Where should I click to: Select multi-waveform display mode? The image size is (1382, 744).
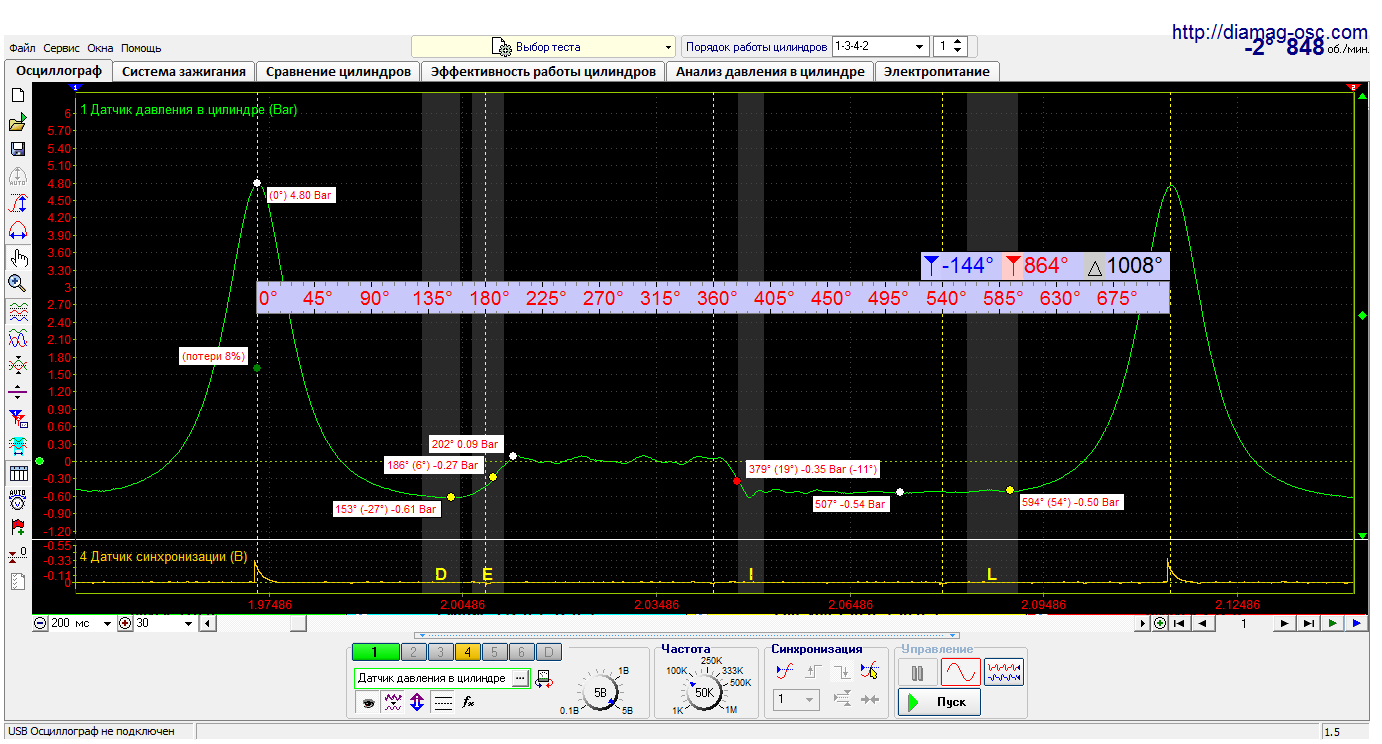(1004, 672)
